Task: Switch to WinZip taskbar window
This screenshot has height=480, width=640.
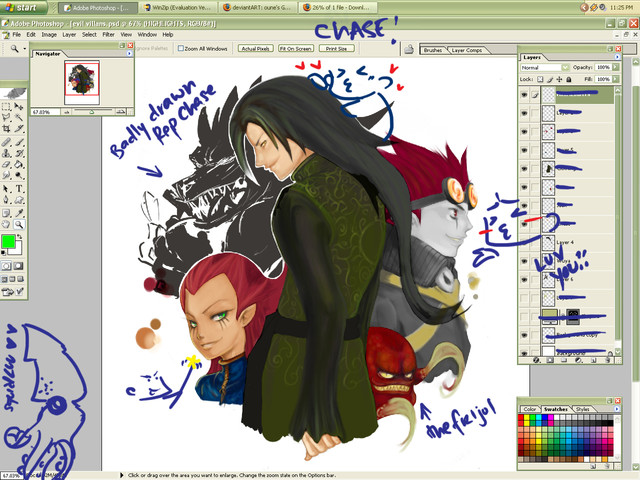Action: click(178, 7)
